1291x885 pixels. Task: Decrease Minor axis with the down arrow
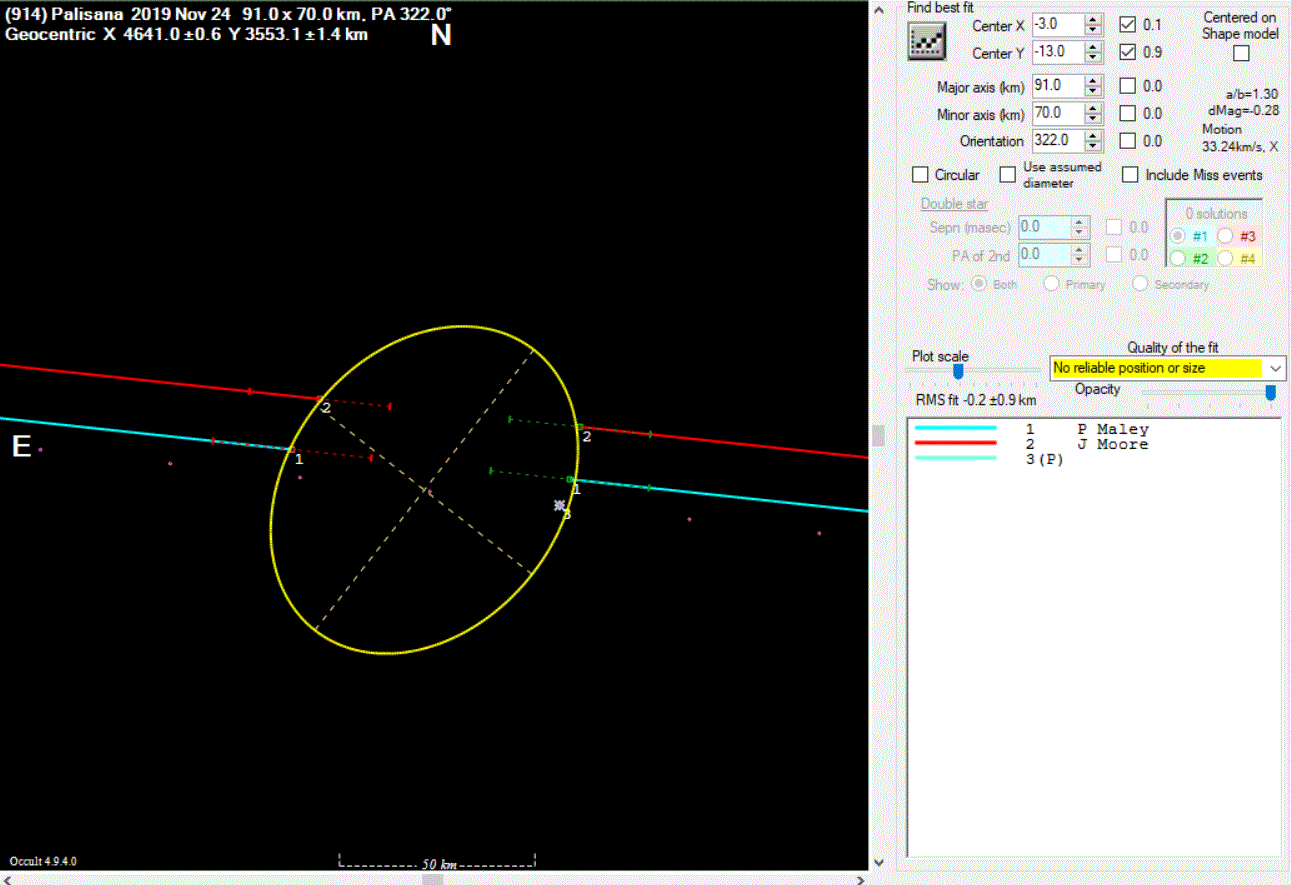coord(1092,117)
